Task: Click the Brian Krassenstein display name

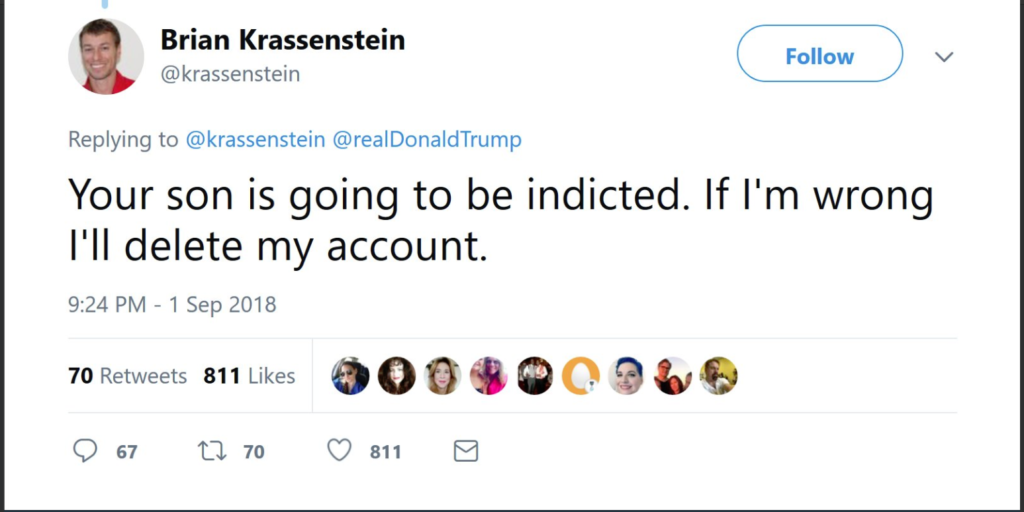Action: pos(283,40)
